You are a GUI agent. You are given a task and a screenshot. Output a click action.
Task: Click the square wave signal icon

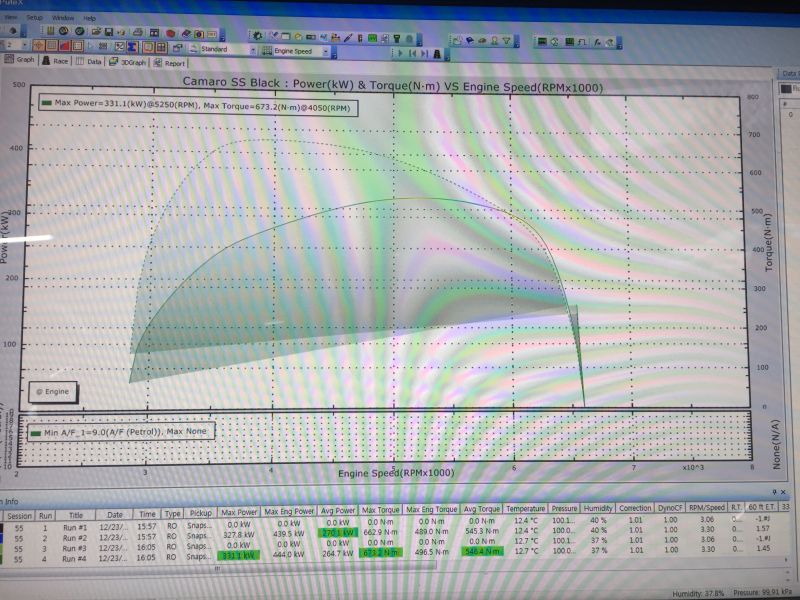(x=582, y=42)
